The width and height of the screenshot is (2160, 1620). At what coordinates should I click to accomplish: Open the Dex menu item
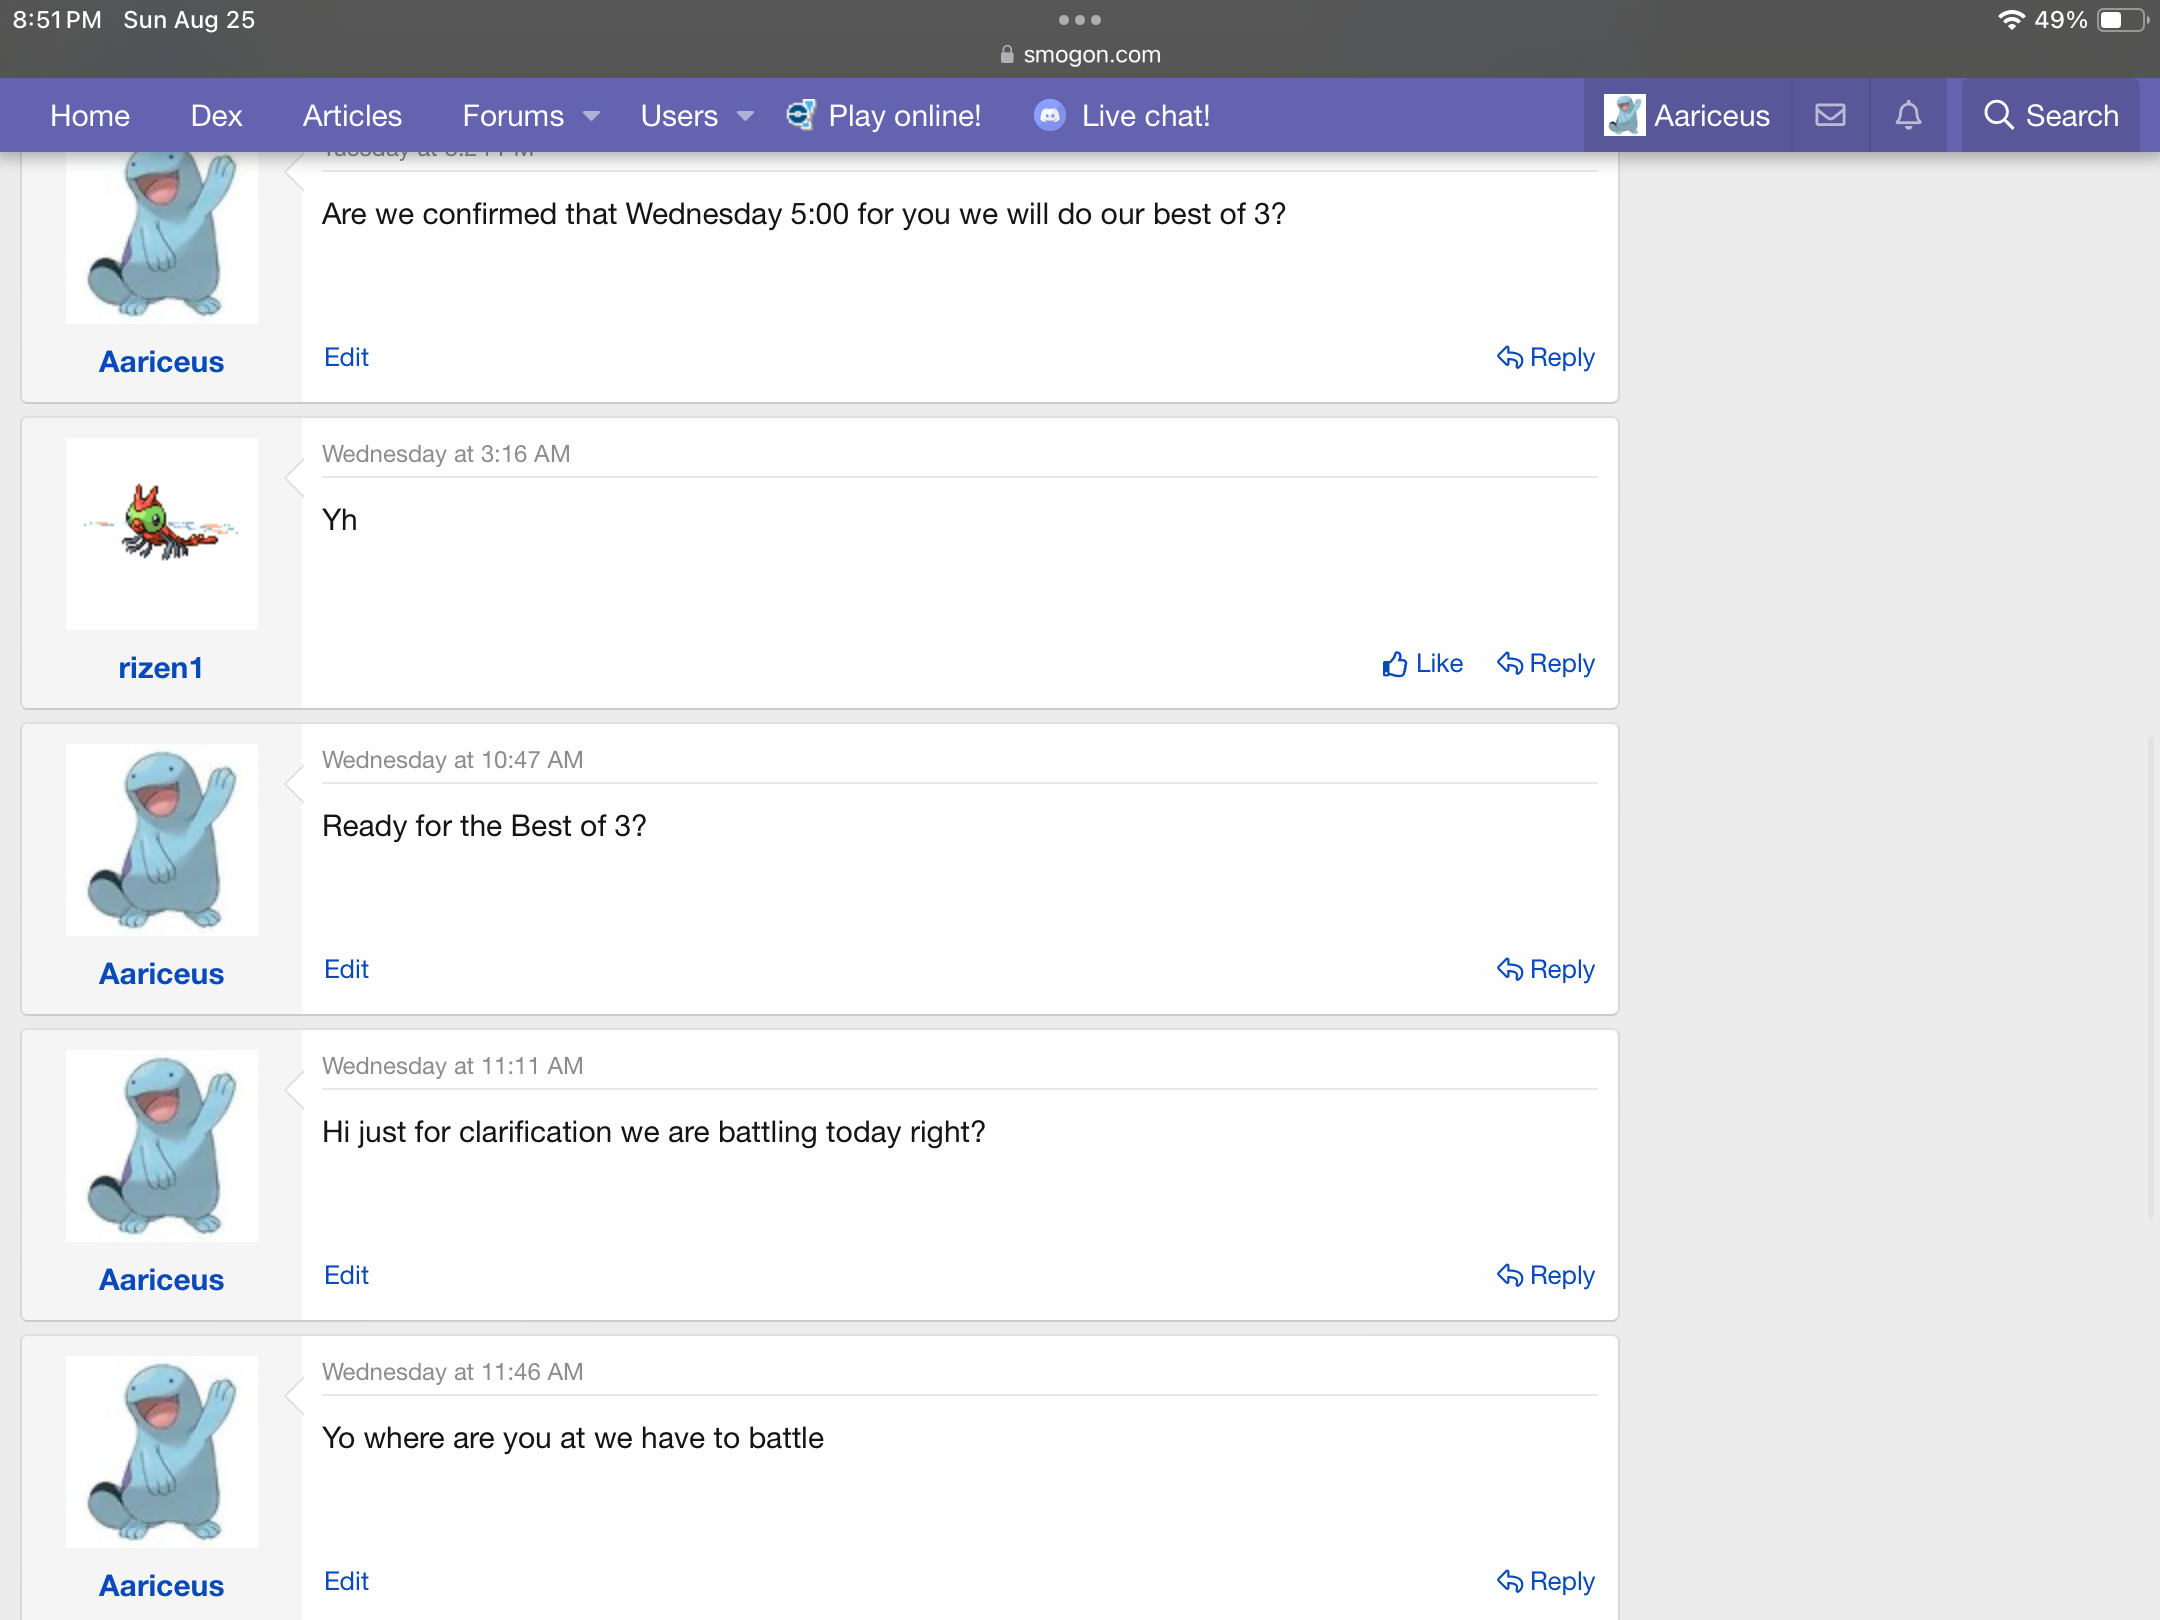216,116
